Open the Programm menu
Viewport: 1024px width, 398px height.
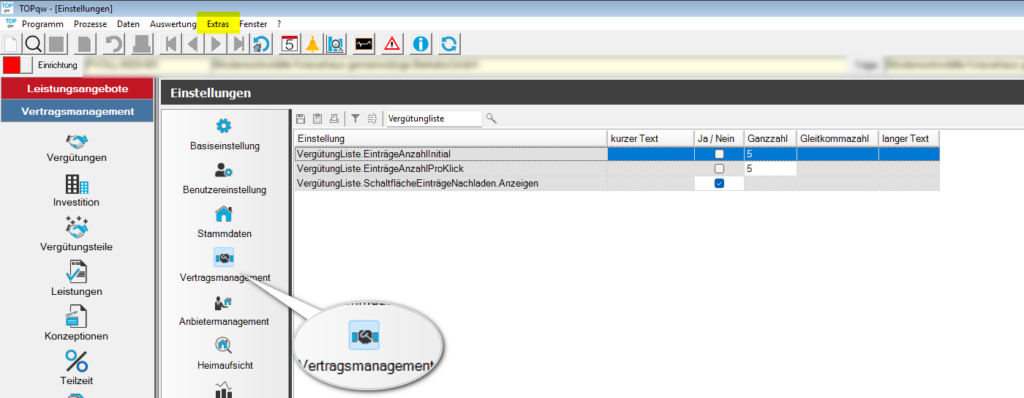click(42, 24)
